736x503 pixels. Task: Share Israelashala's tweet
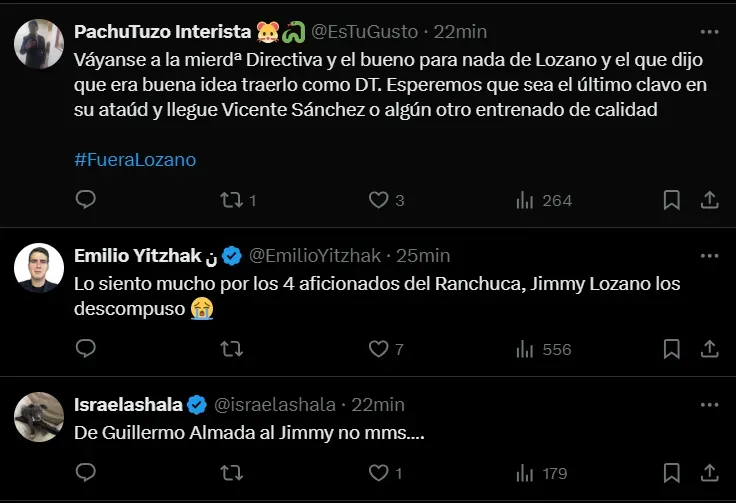click(709, 473)
